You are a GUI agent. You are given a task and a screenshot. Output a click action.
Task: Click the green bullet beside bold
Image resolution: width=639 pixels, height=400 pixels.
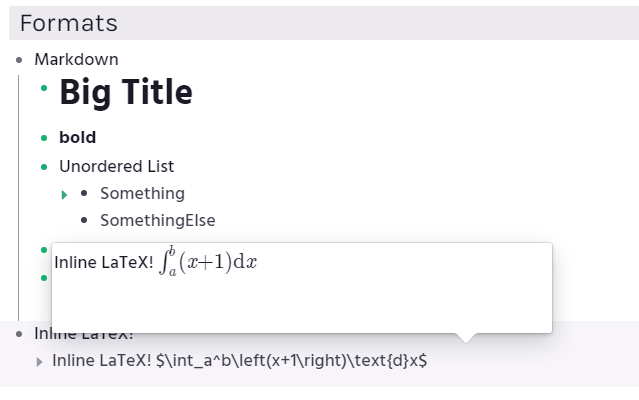coord(44,138)
